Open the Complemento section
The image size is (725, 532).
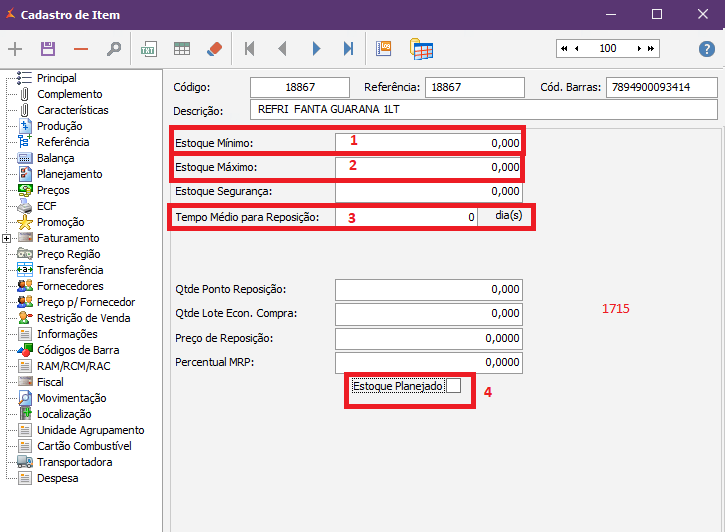69,94
